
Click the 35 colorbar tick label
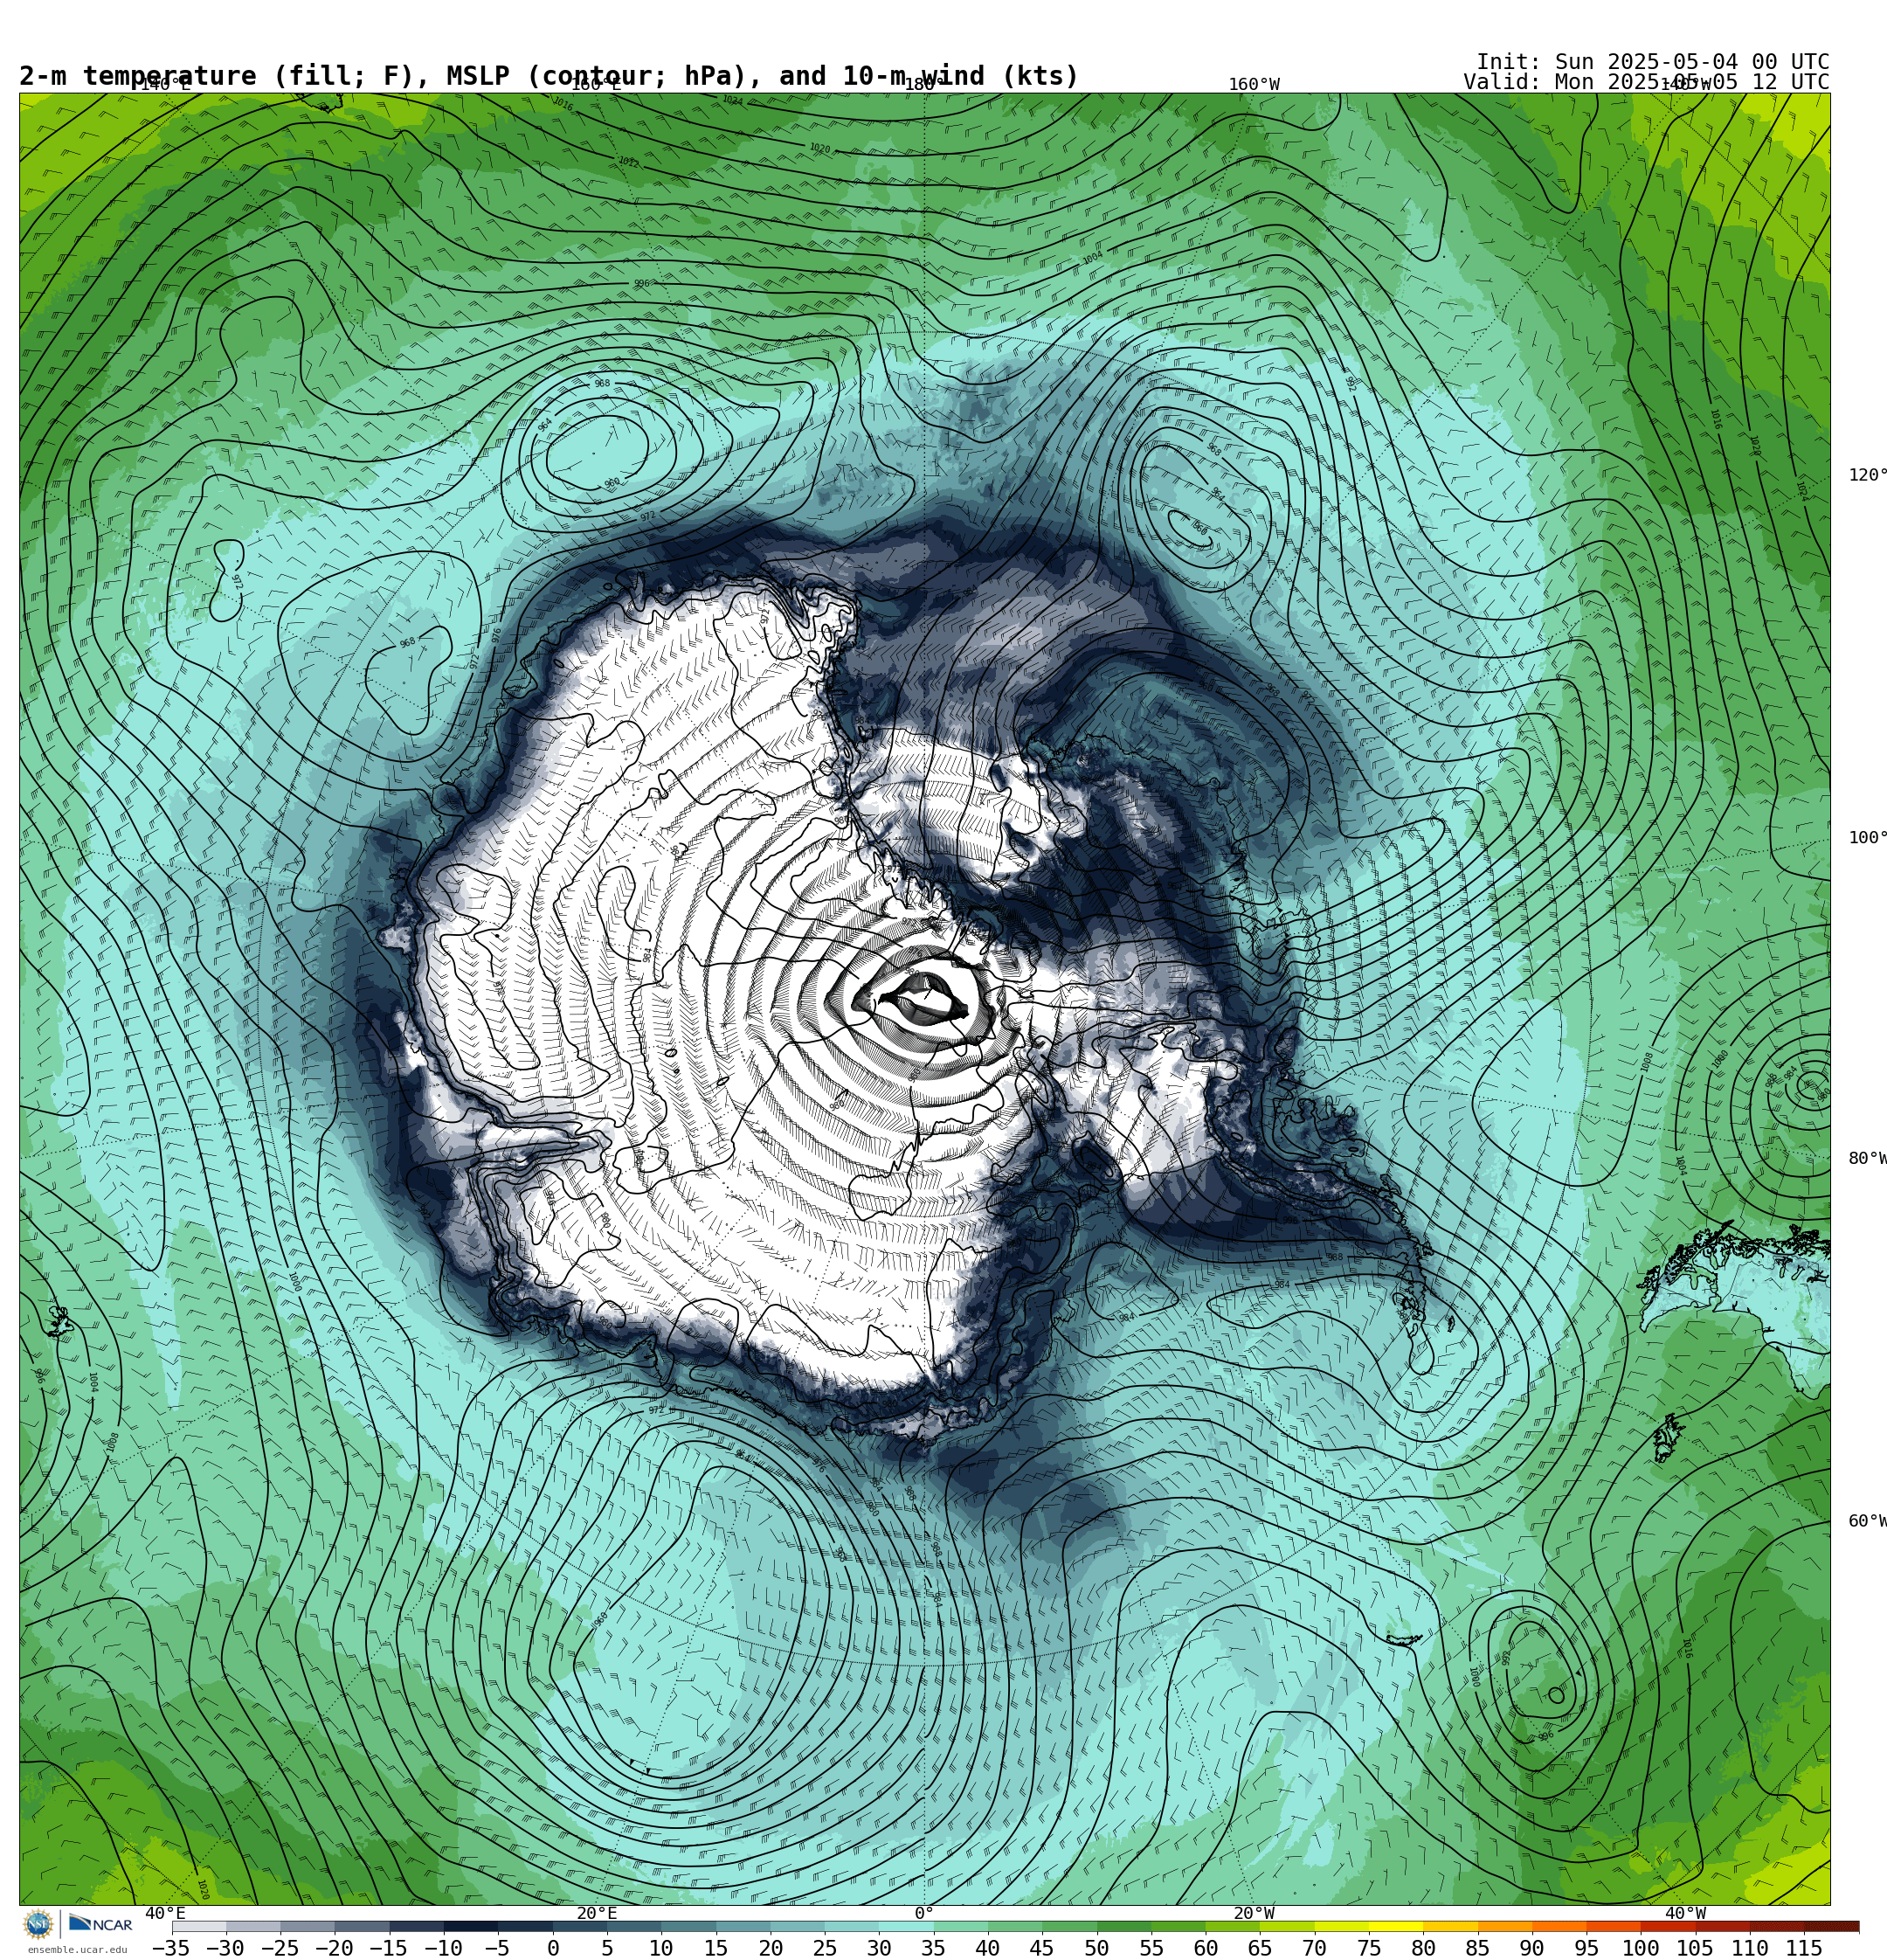point(933,1948)
